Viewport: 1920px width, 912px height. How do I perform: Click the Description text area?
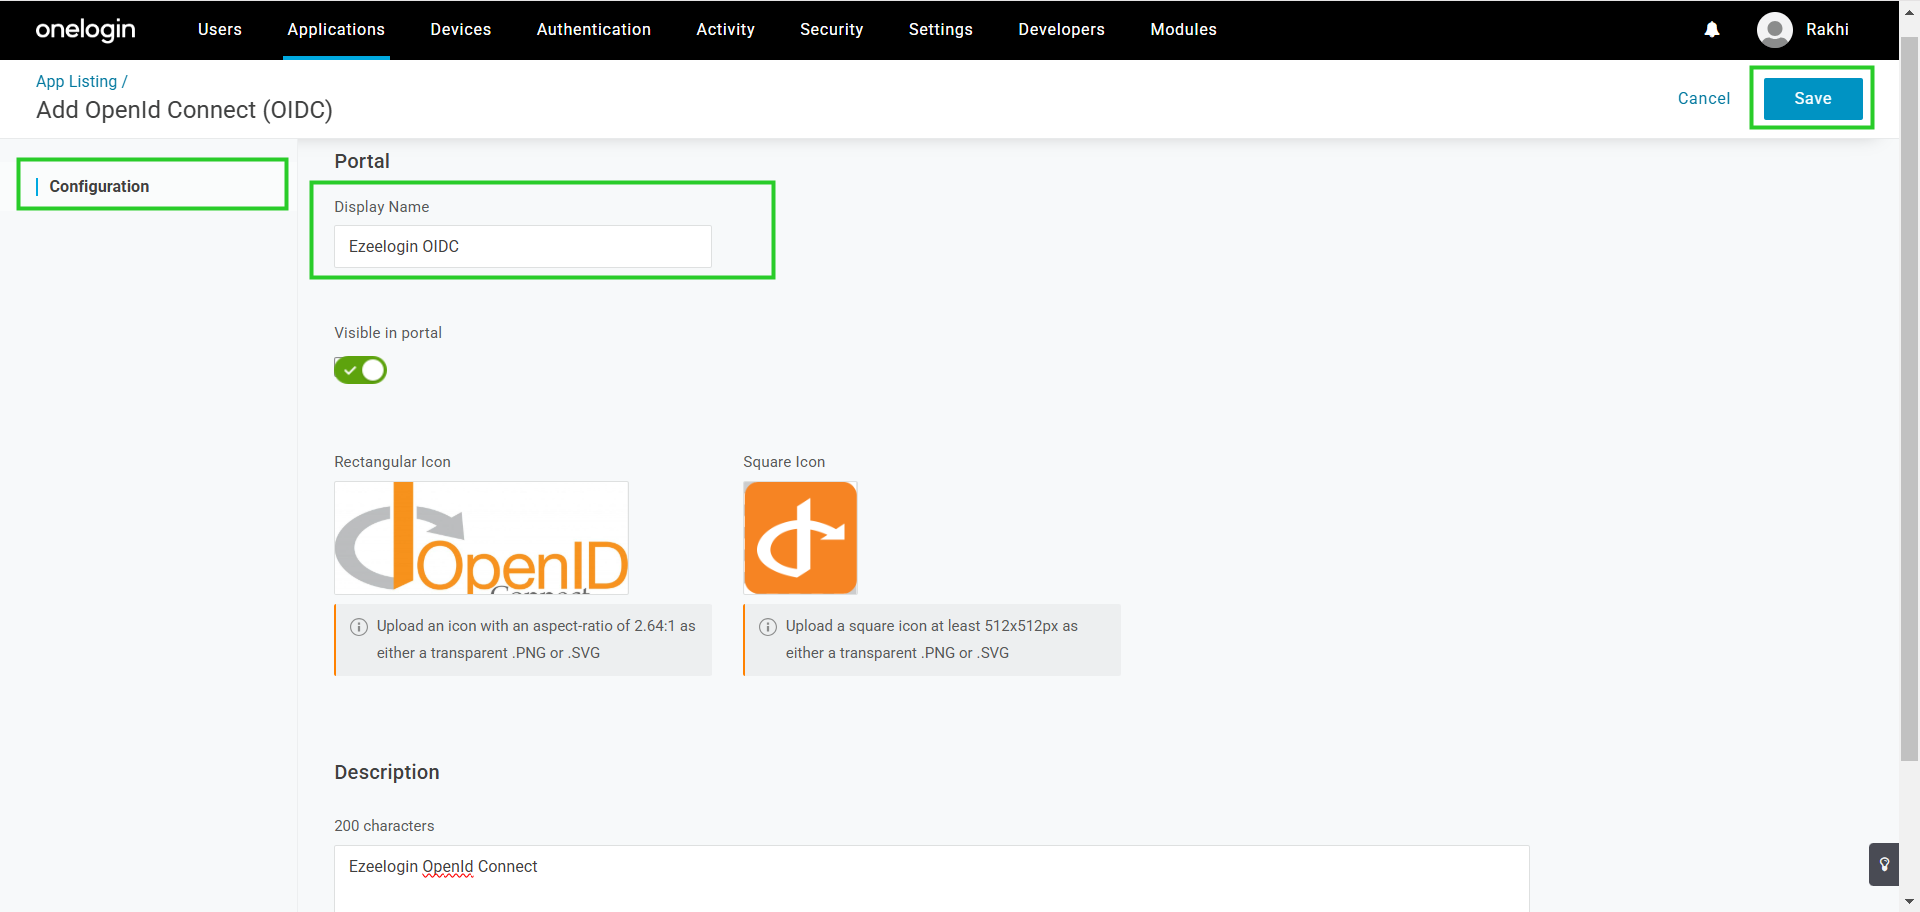(x=932, y=878)
